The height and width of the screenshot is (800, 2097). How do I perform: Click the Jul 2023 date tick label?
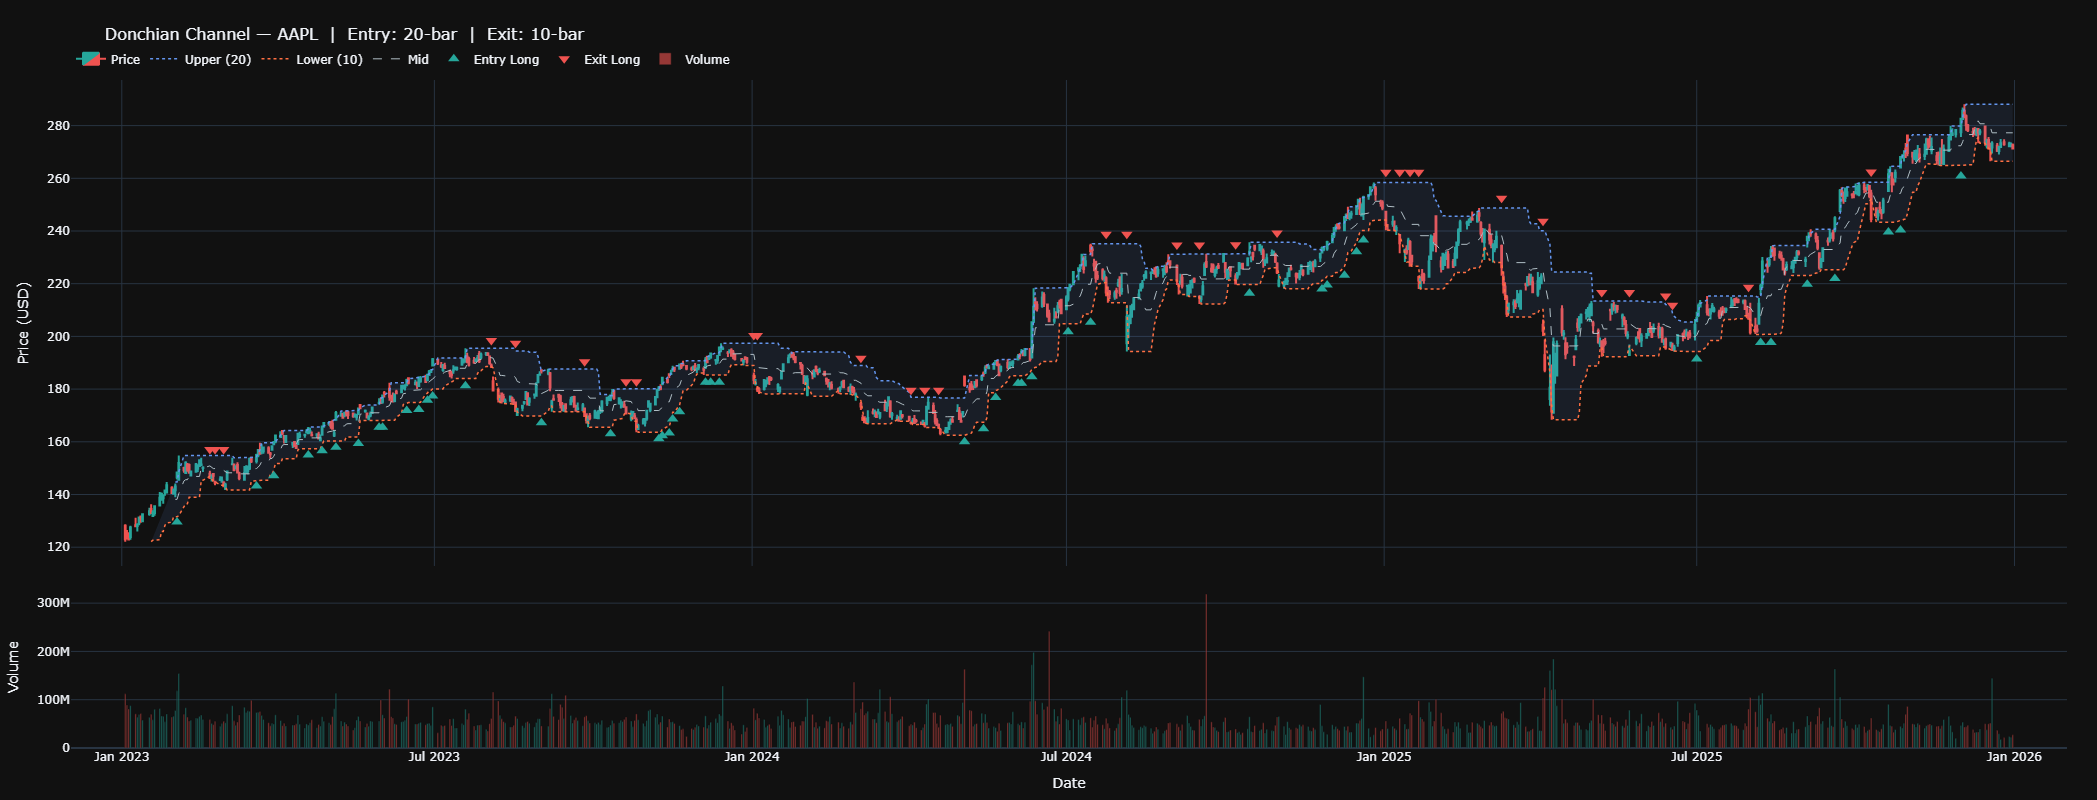[x=434, y=757]
